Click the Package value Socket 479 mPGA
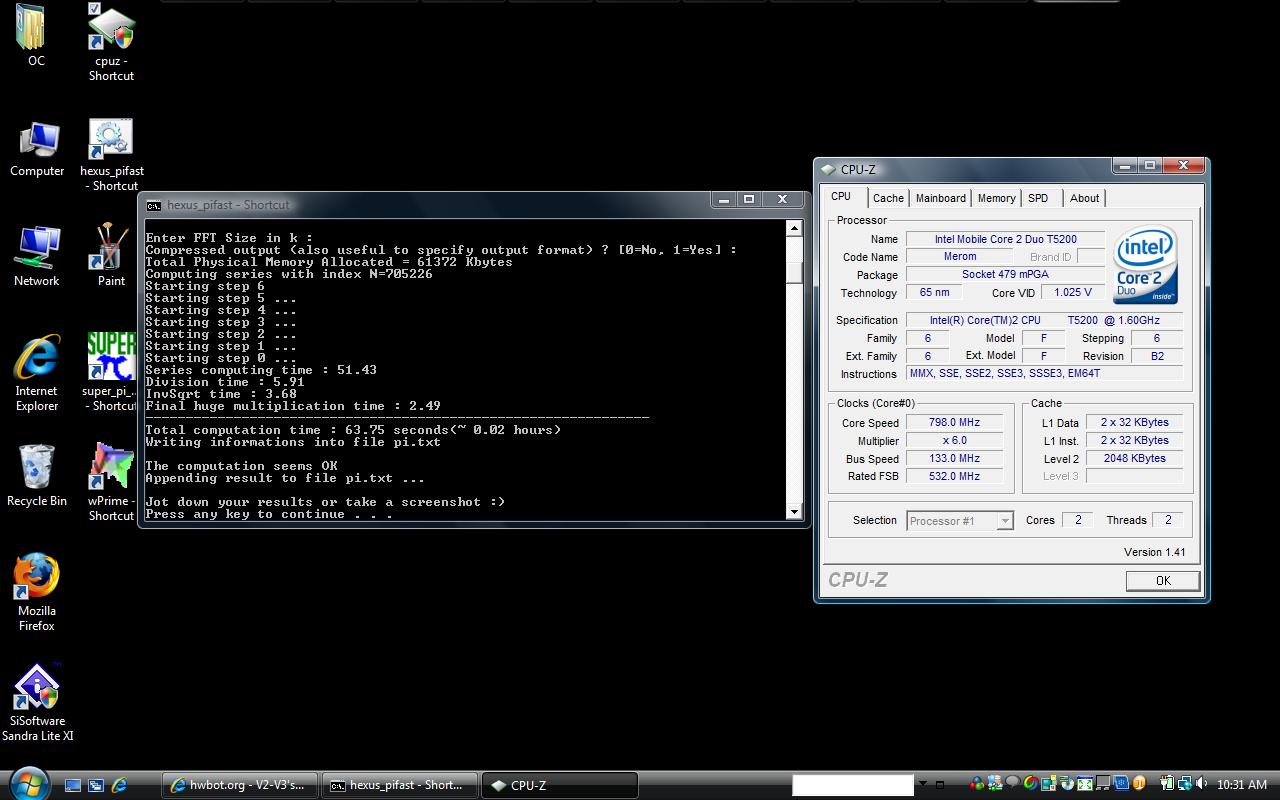This screenshot has width=1280, height=800. click(x=1005, y=275)
